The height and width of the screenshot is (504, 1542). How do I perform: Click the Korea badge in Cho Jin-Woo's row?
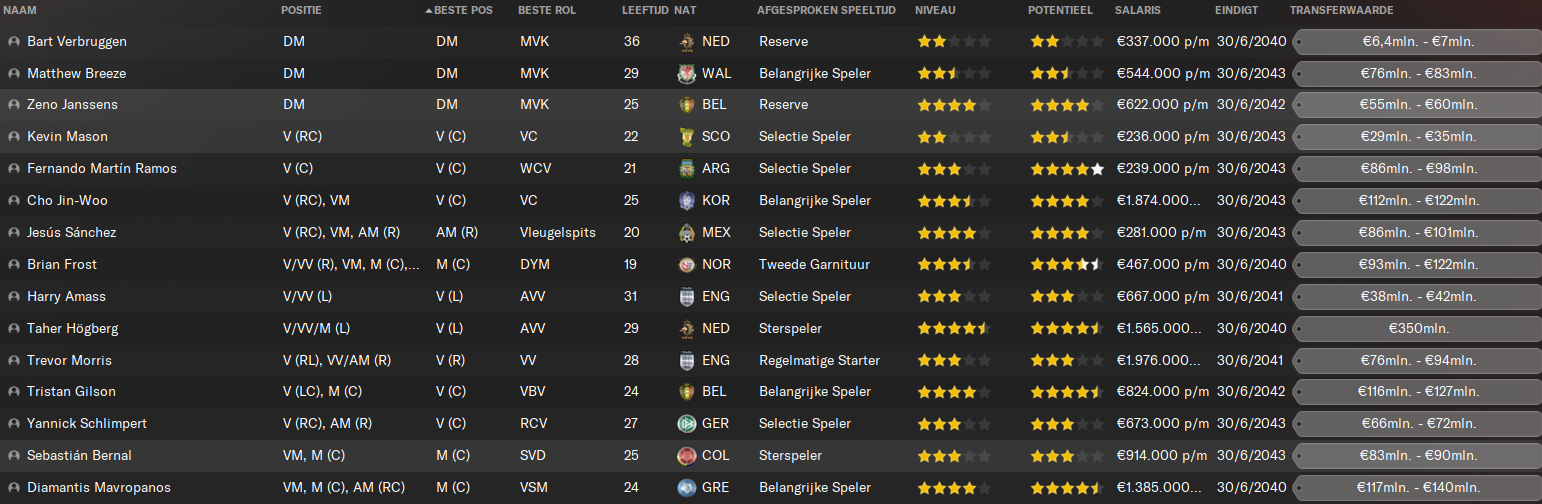(686, 201)
